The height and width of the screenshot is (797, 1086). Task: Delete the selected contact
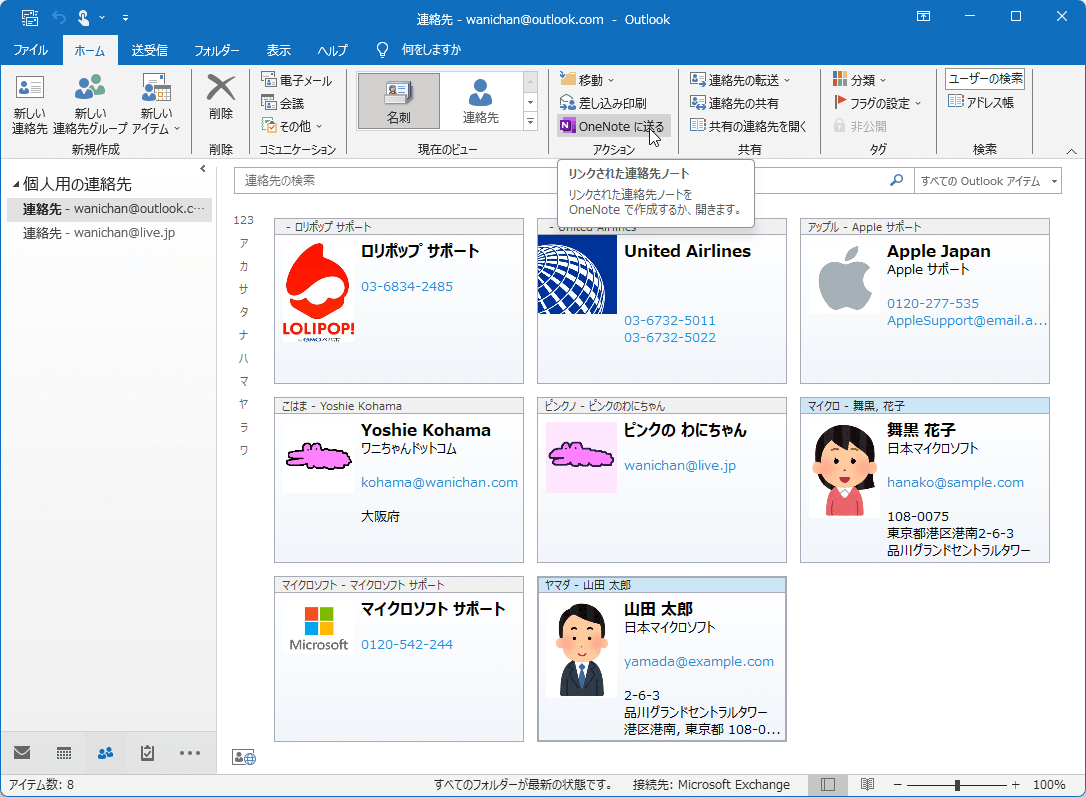coord(220,100)
